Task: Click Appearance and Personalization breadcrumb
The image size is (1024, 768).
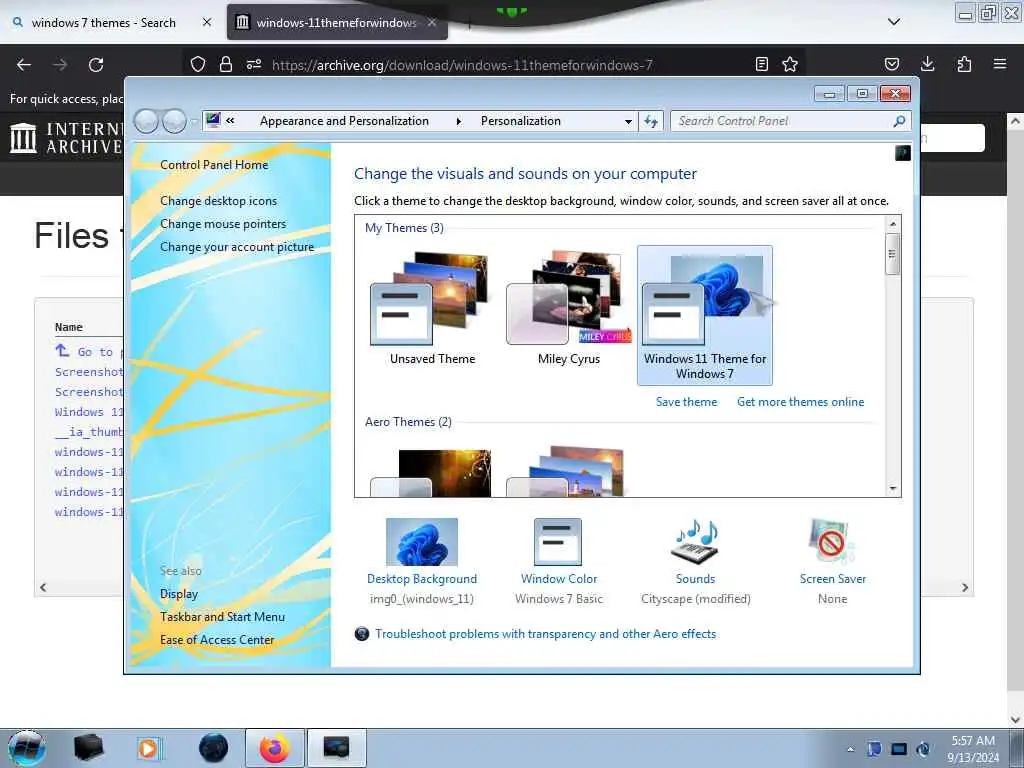Action: click(x=344, y=121)
